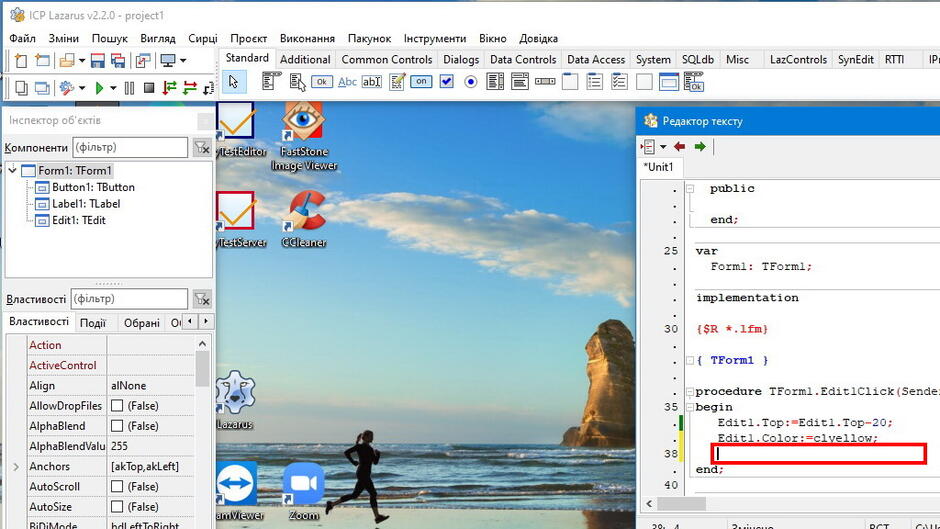Pause program execution
The image size is (940, 529).
pos(129,88)
